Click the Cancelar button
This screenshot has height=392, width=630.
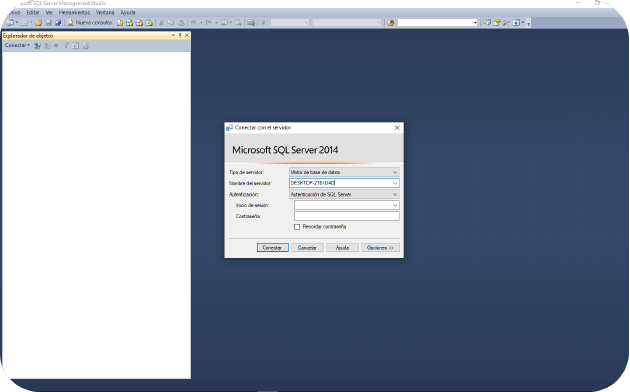pos(307,248)
